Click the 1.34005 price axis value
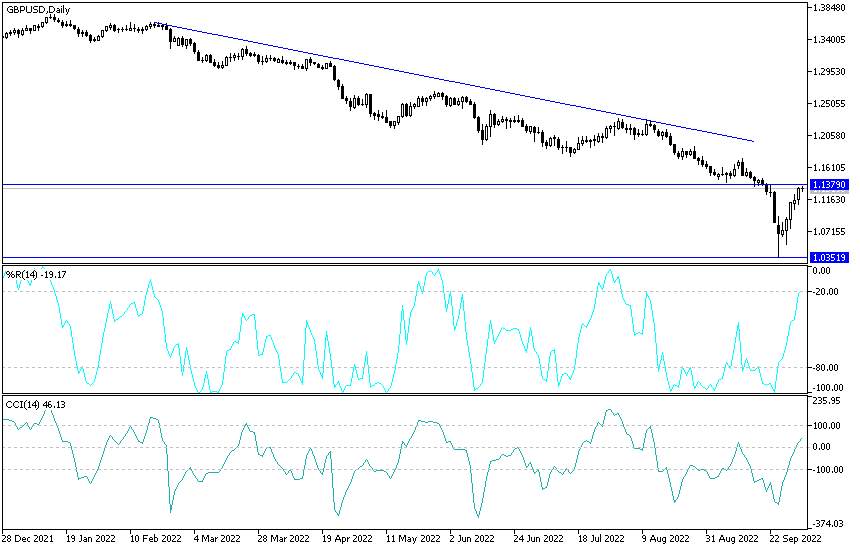860x550 pixels. 829,39
